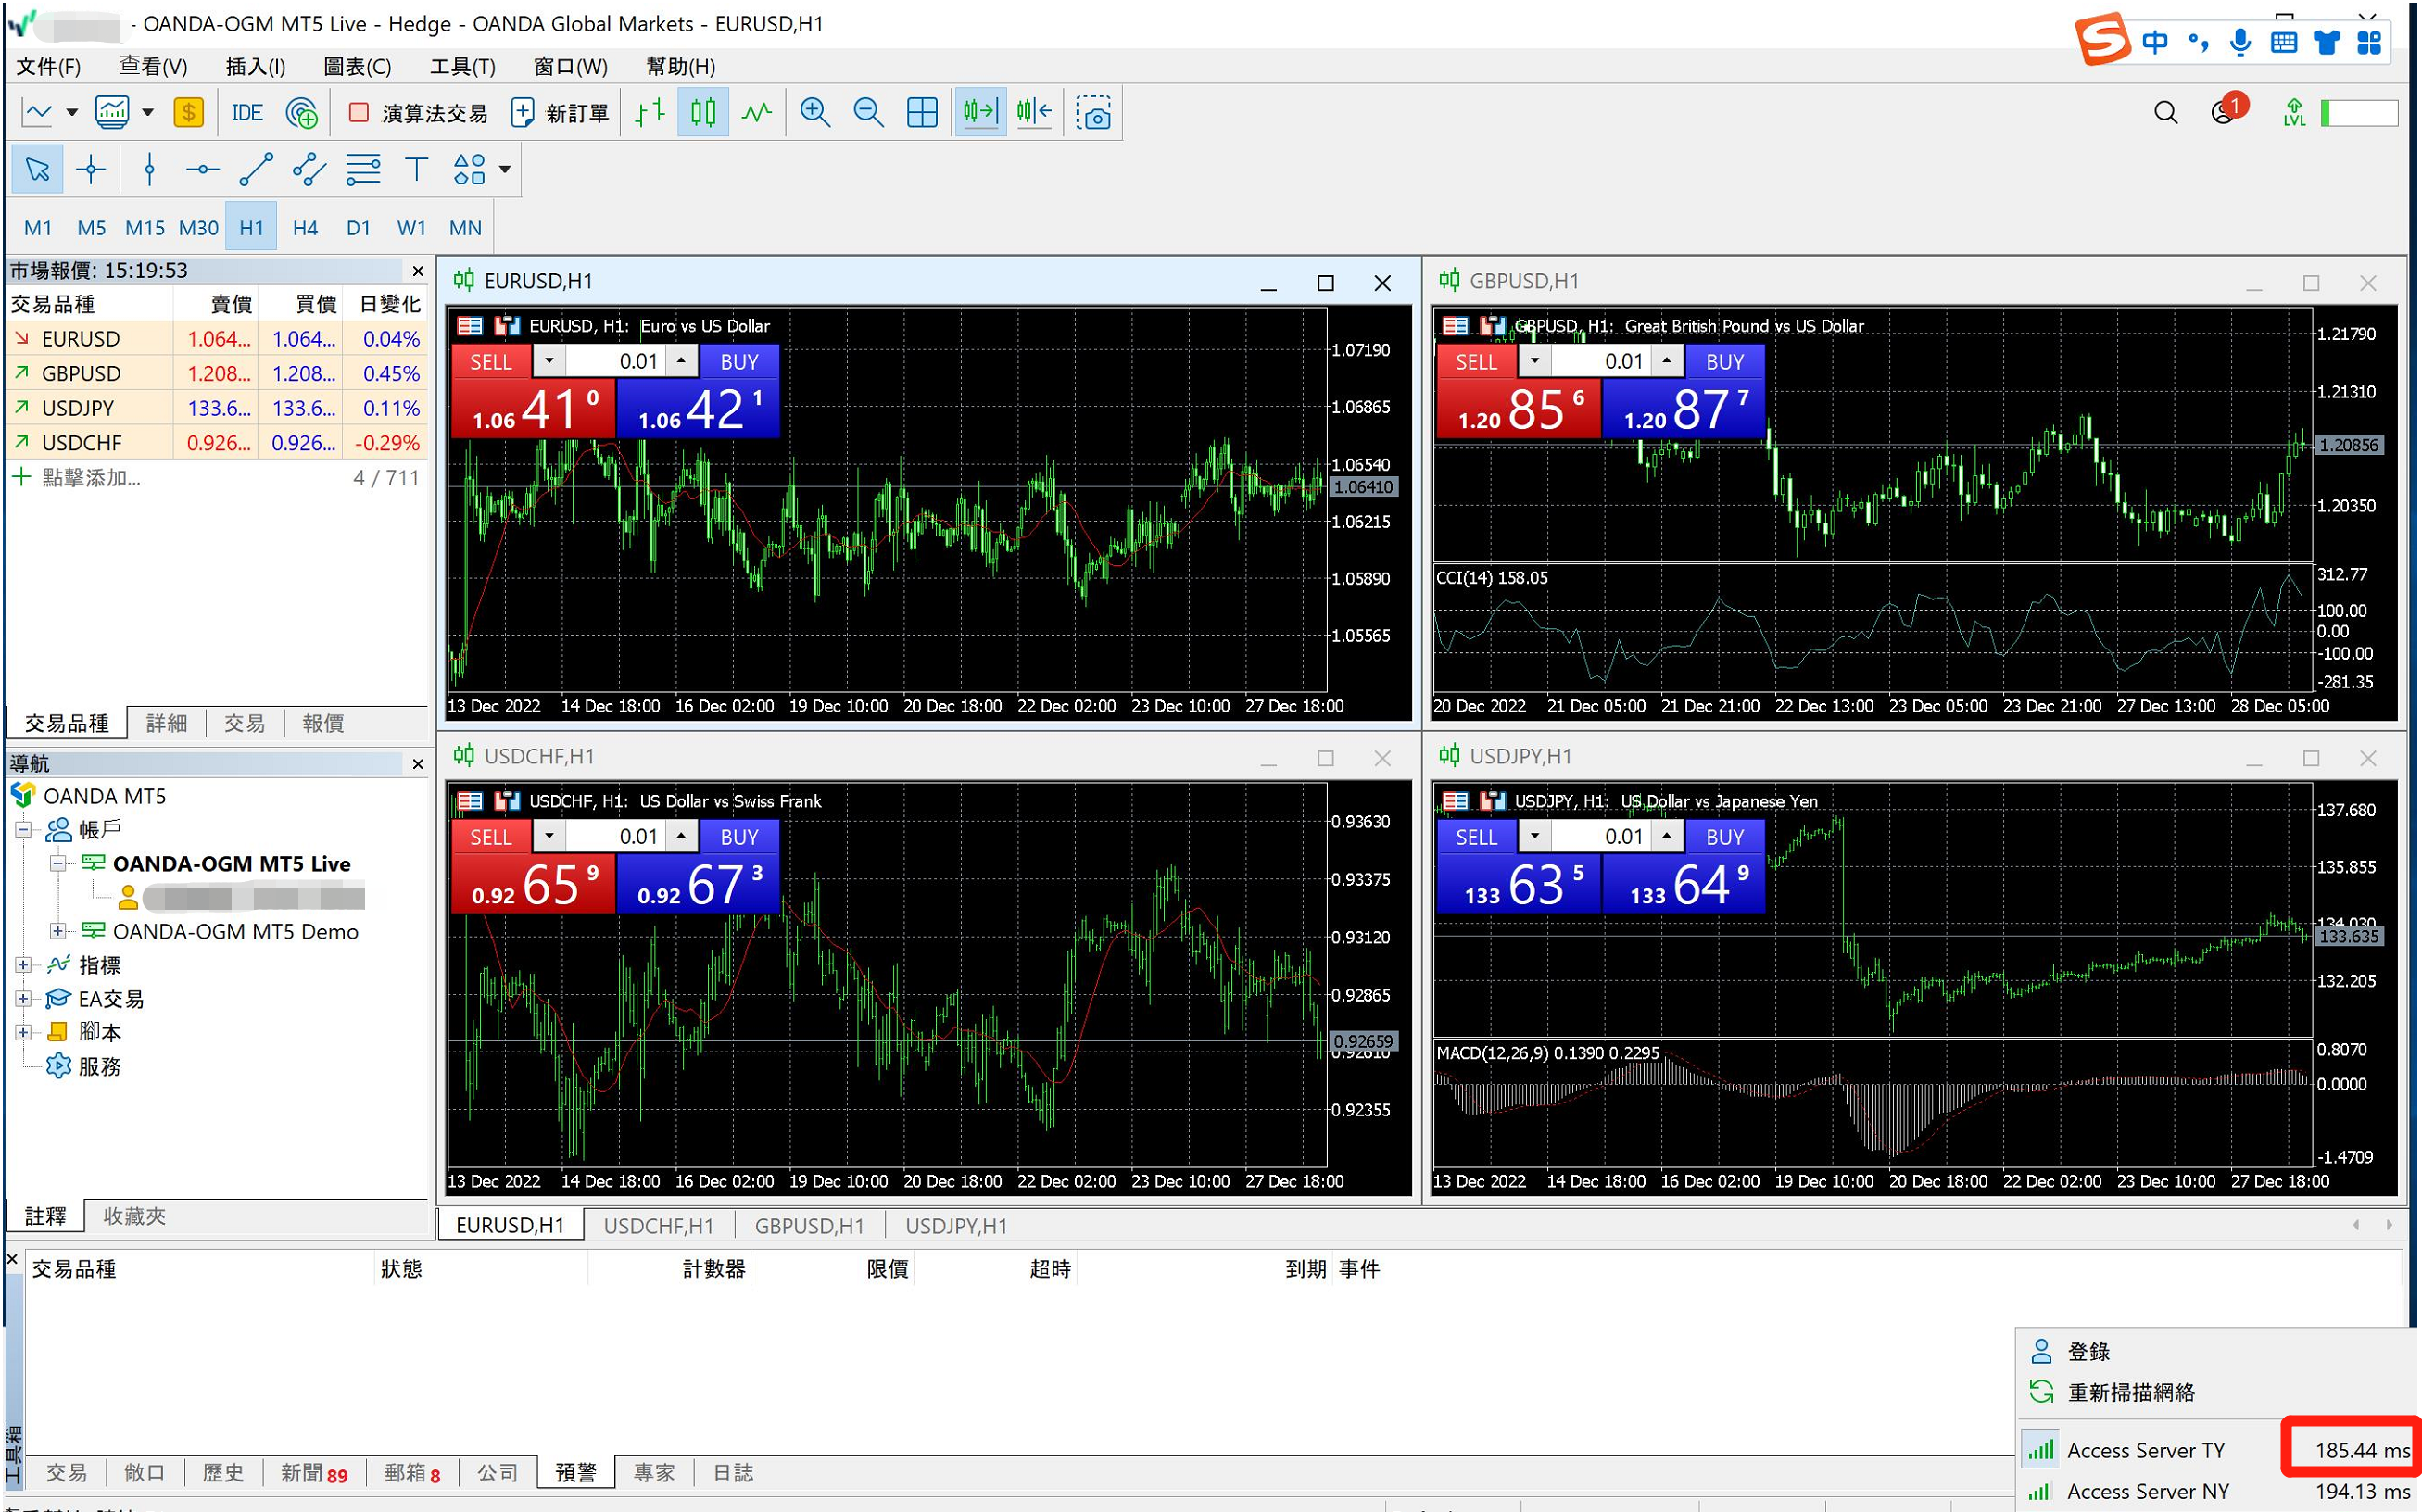Click SELL on the USDCHF chart

coord(491,837)
